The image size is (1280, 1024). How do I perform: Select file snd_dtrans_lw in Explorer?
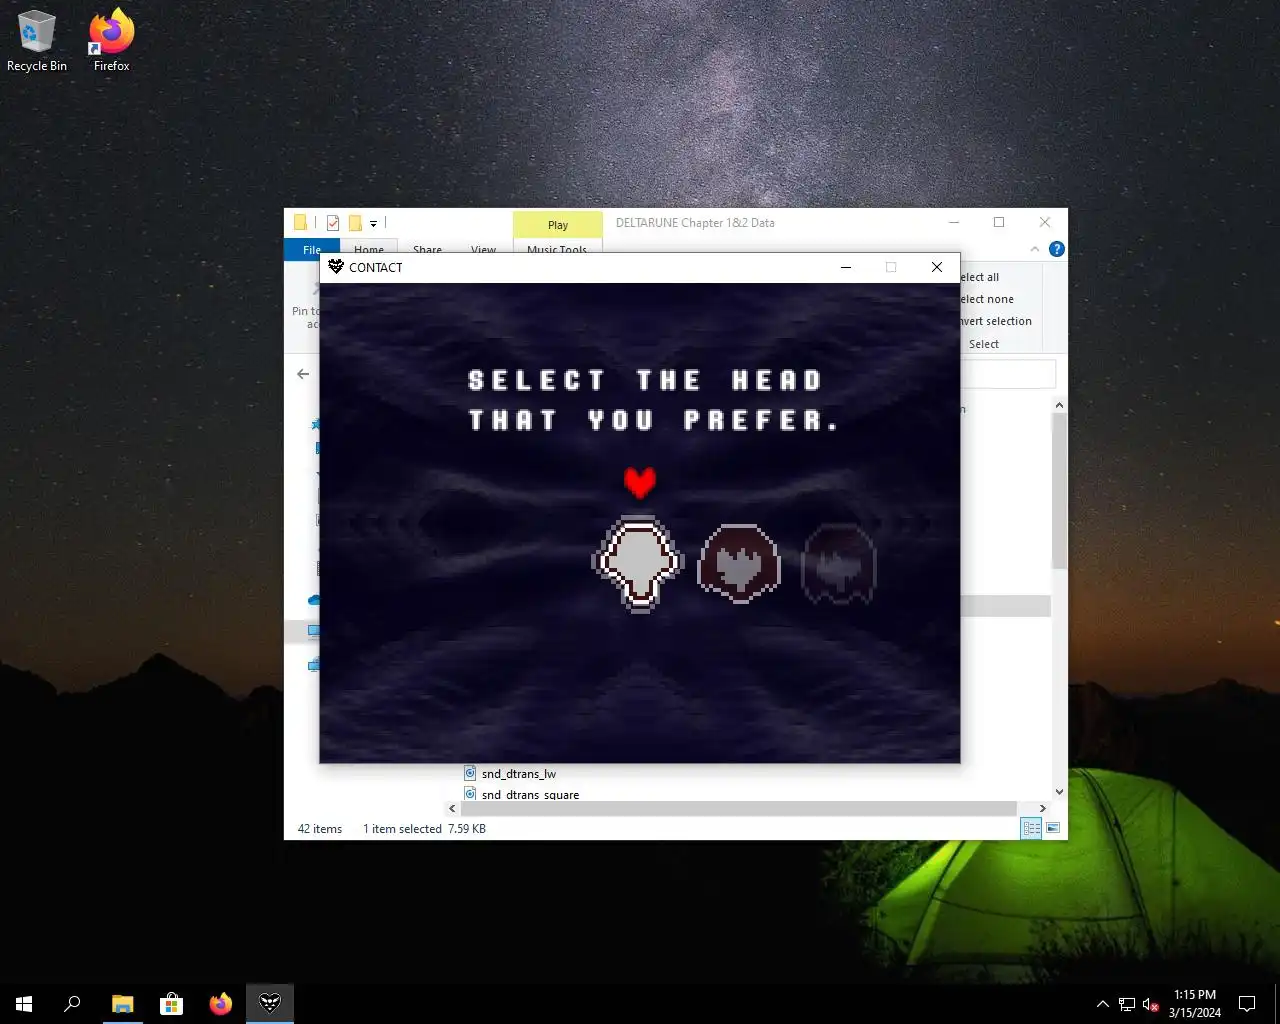[518, 774]
